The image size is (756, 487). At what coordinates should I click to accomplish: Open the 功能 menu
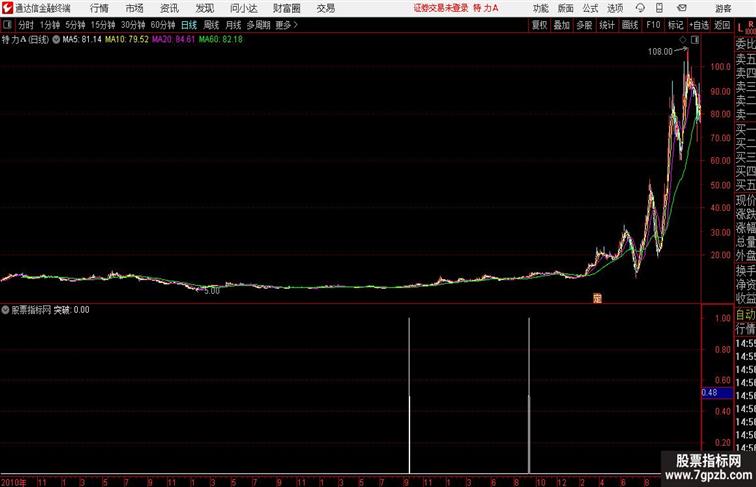541,8
